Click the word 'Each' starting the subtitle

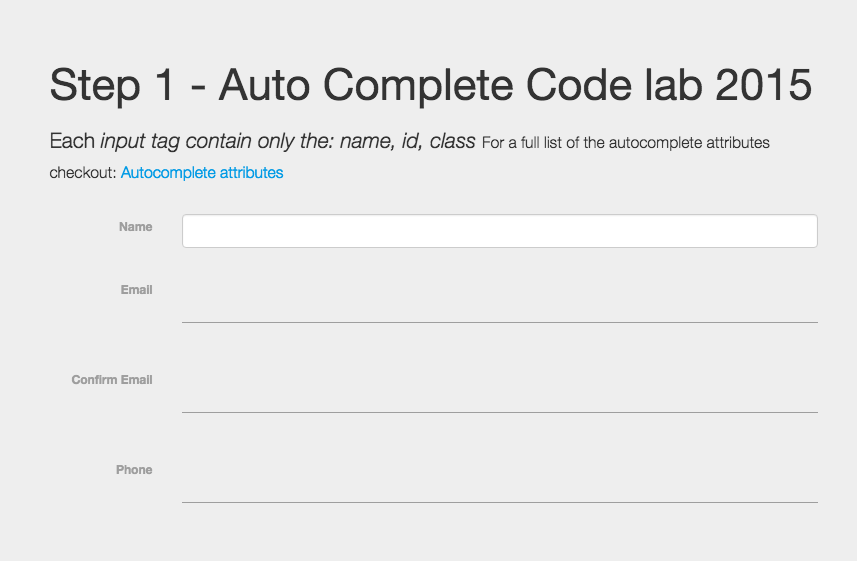tap(72, 142)
